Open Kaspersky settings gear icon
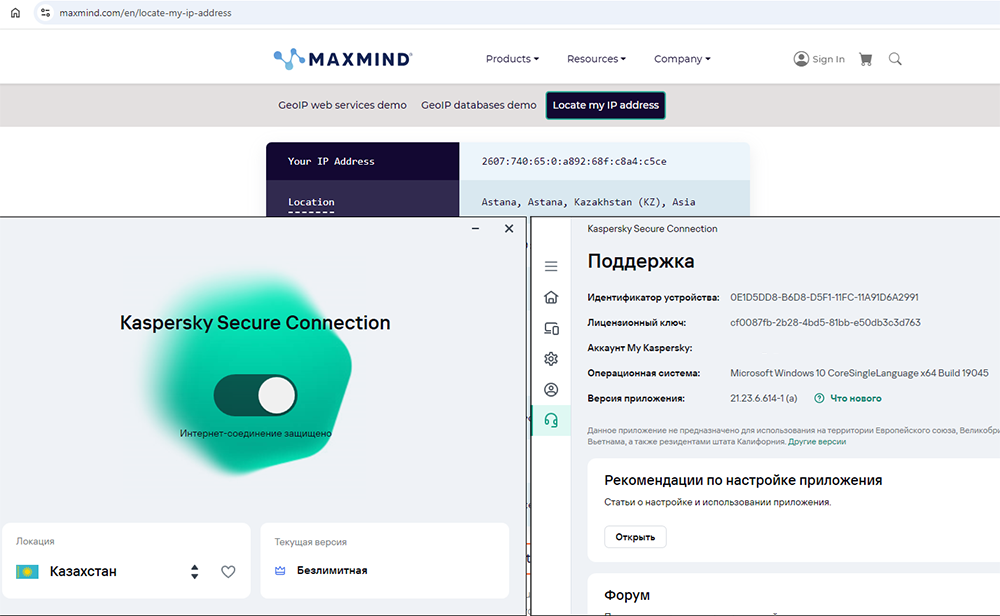 point(551,359)
